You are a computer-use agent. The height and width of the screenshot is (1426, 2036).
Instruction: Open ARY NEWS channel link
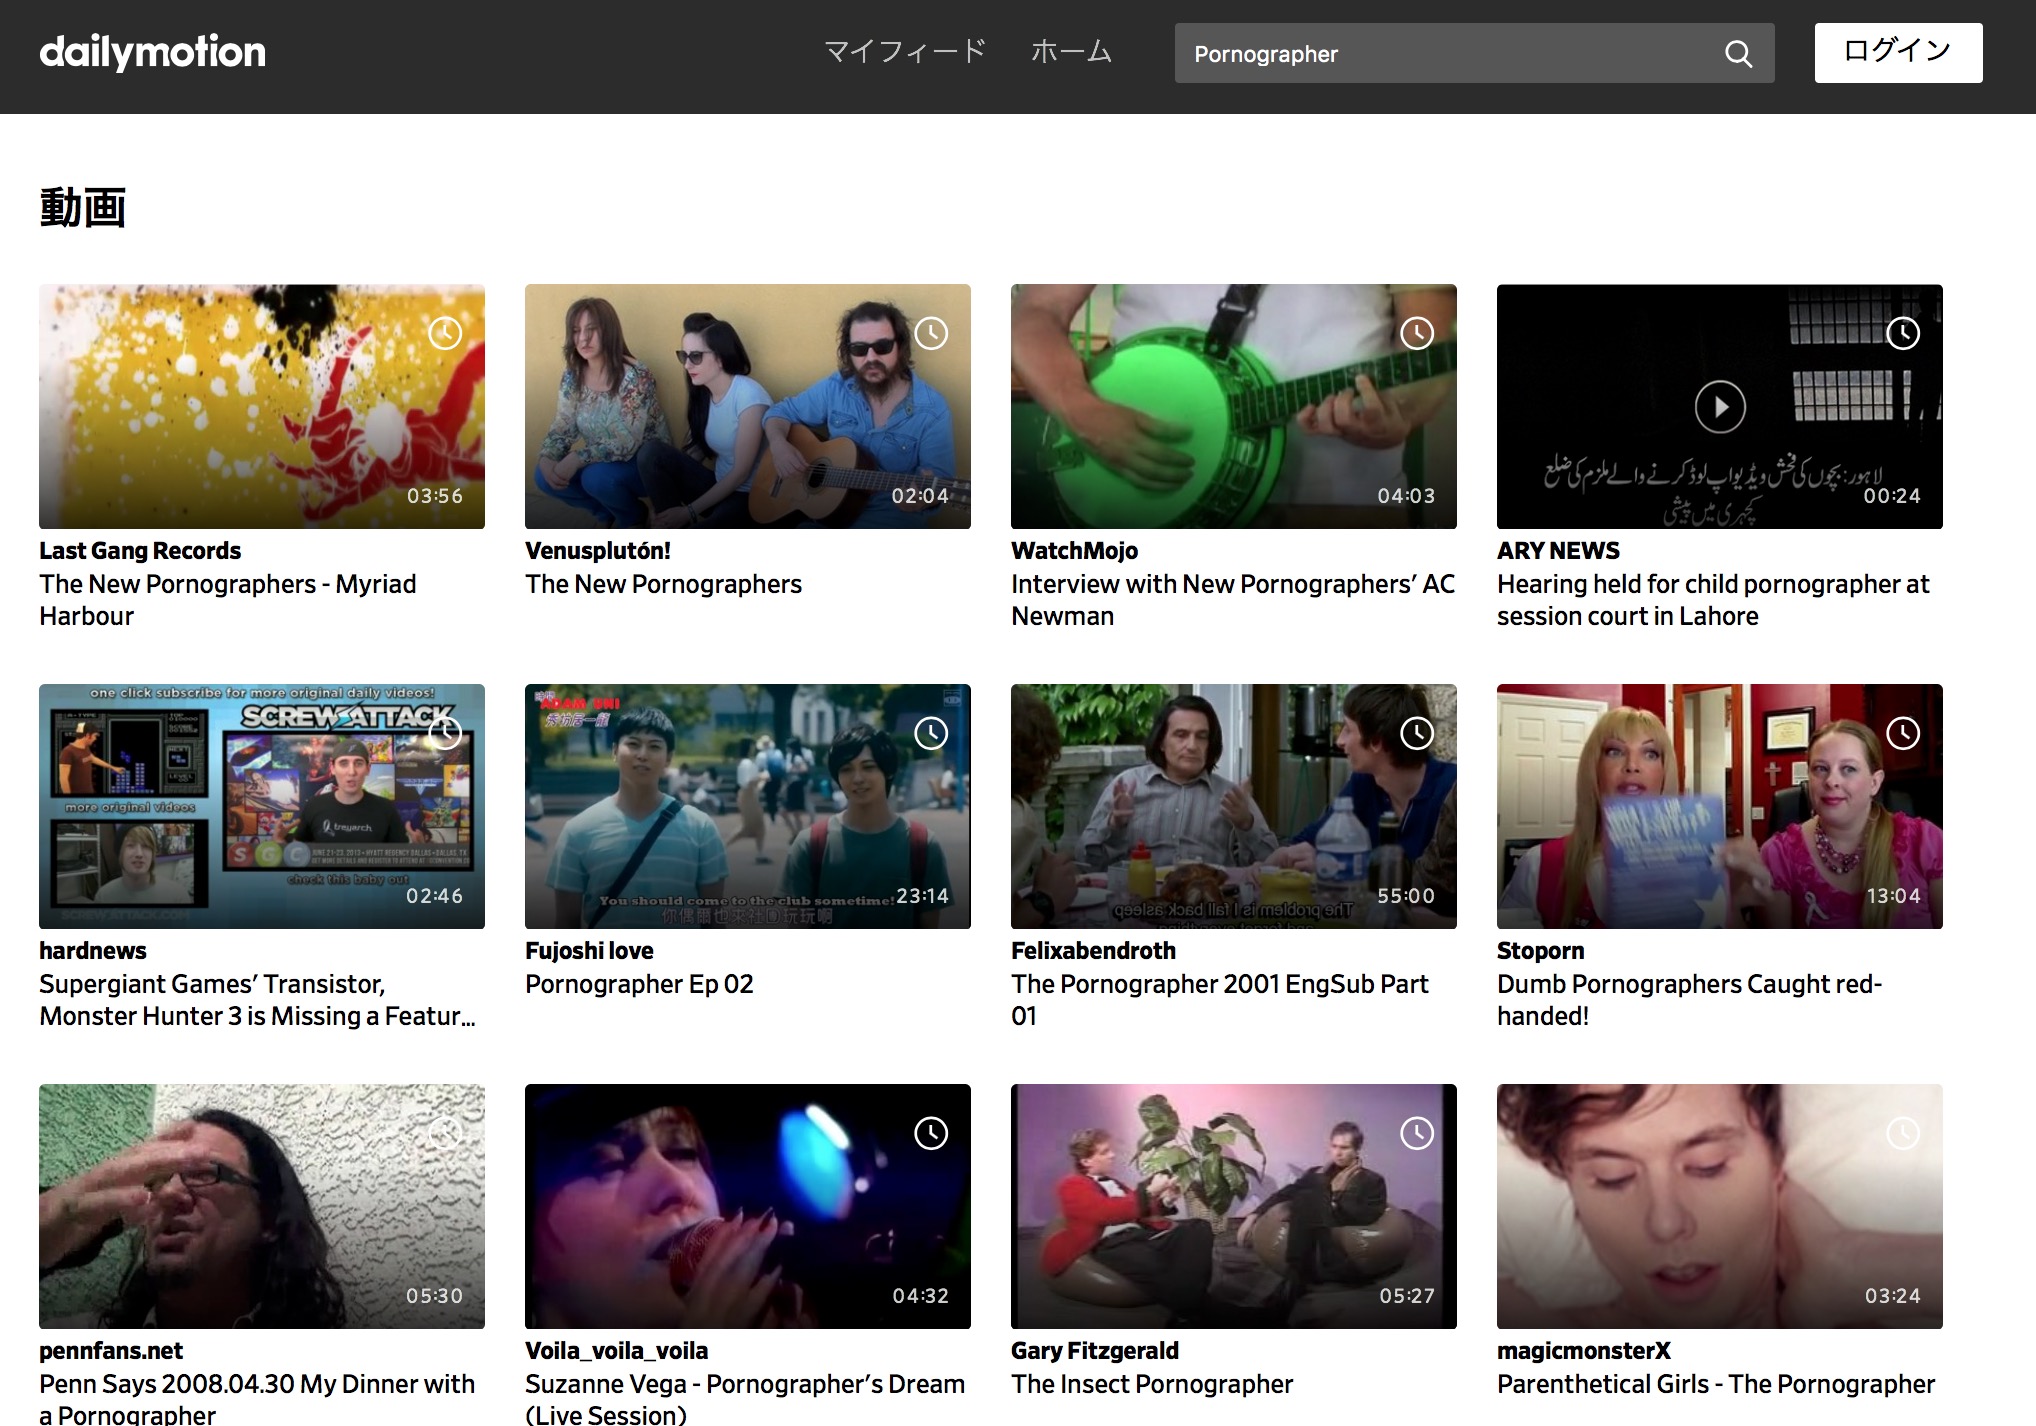pos(1558,551)
